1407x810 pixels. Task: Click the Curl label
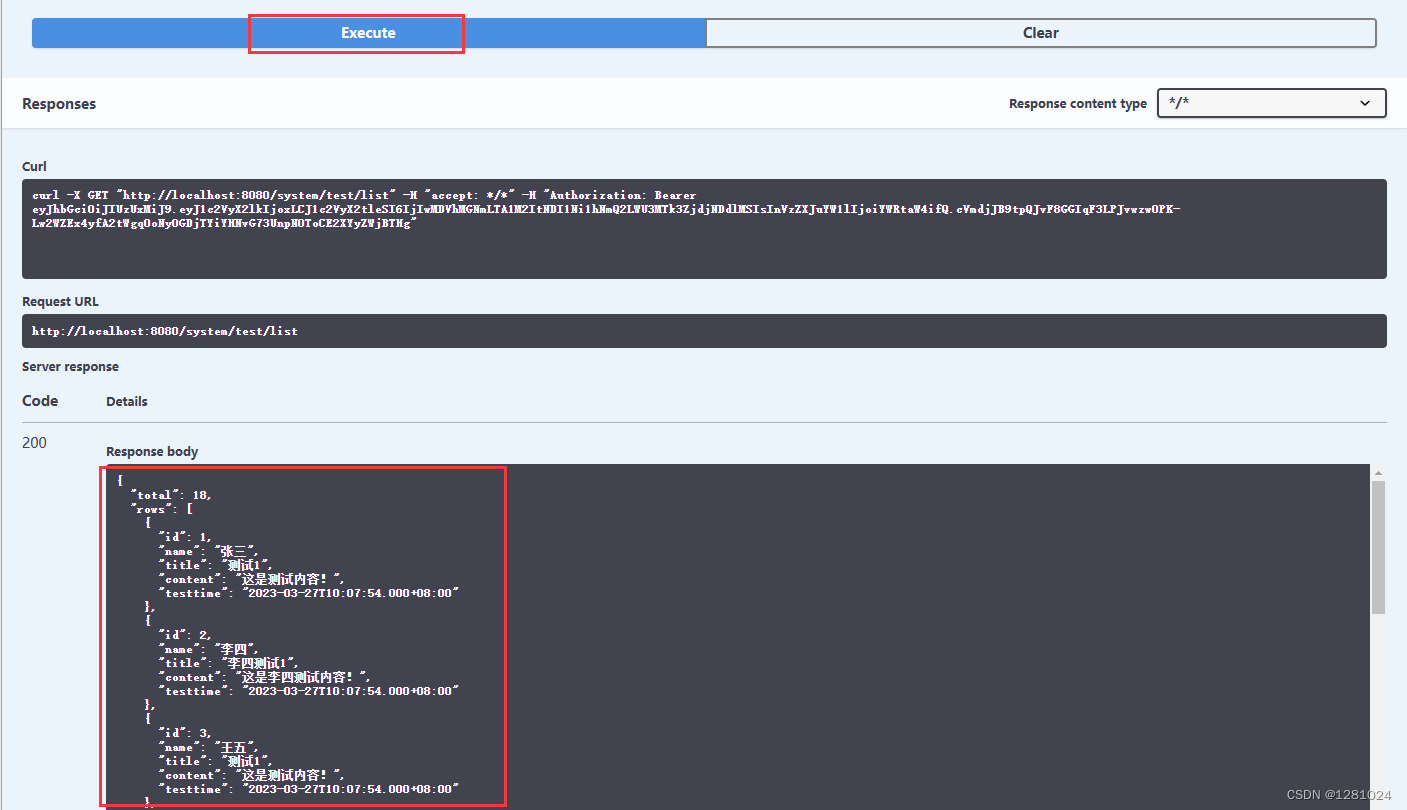tap(34, 167)
